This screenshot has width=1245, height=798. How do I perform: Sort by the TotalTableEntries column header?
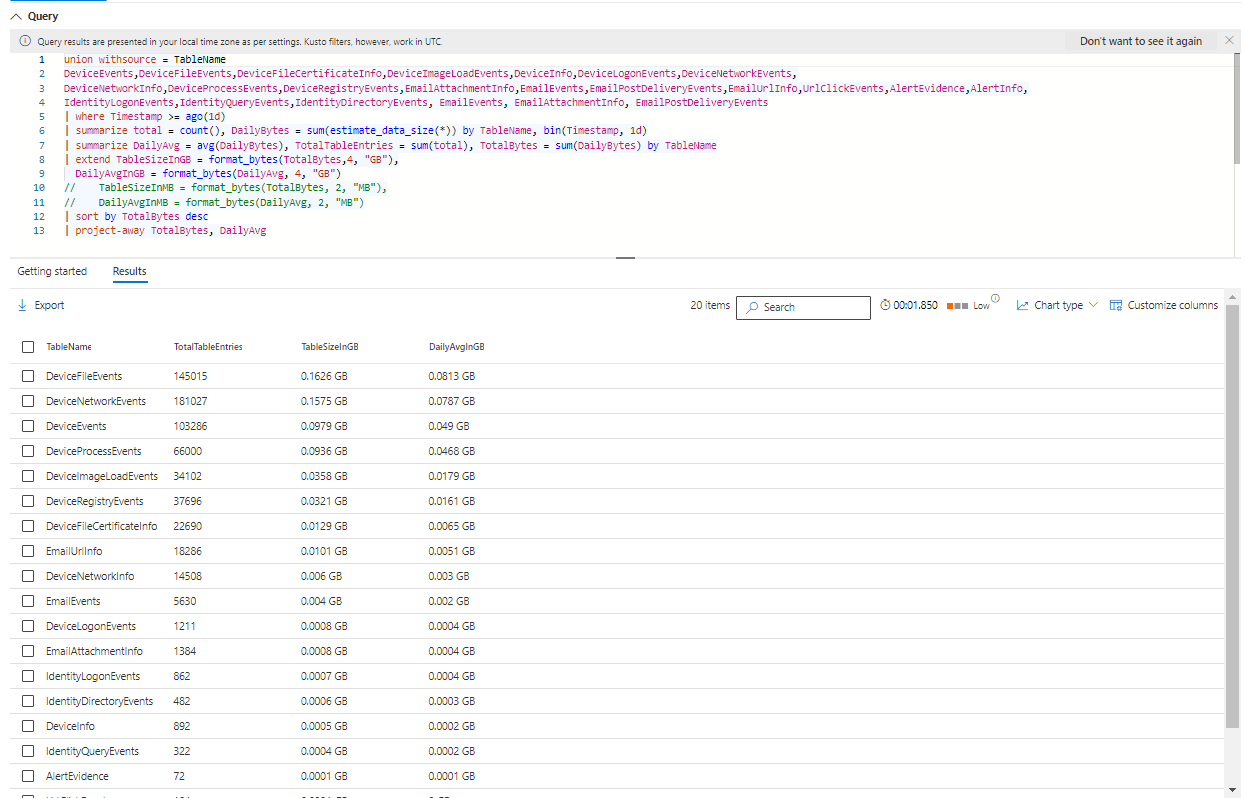click(208, 347)
